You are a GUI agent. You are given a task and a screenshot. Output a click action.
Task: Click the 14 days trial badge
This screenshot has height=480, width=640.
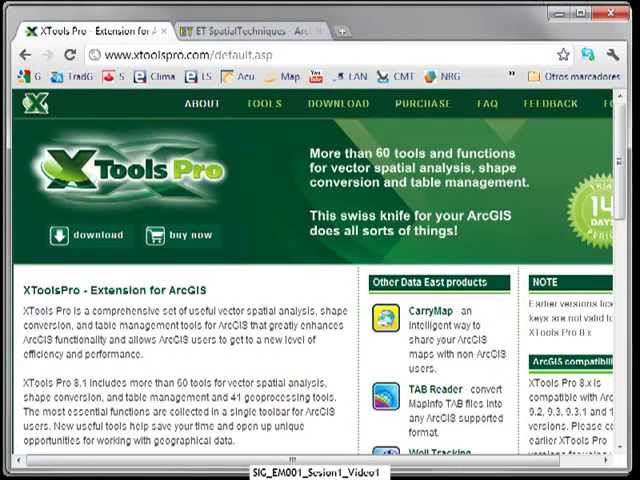(x=591, y=211)
